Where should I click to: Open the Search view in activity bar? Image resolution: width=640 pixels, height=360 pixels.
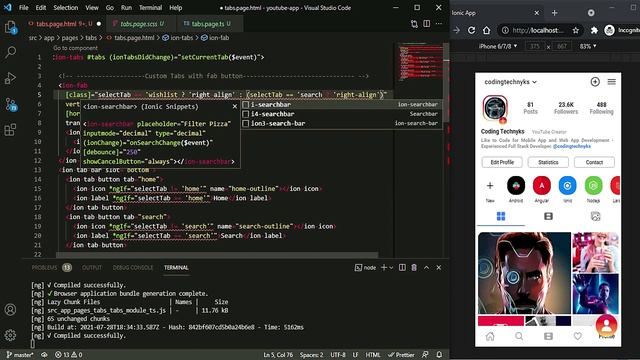pos(10,52)
